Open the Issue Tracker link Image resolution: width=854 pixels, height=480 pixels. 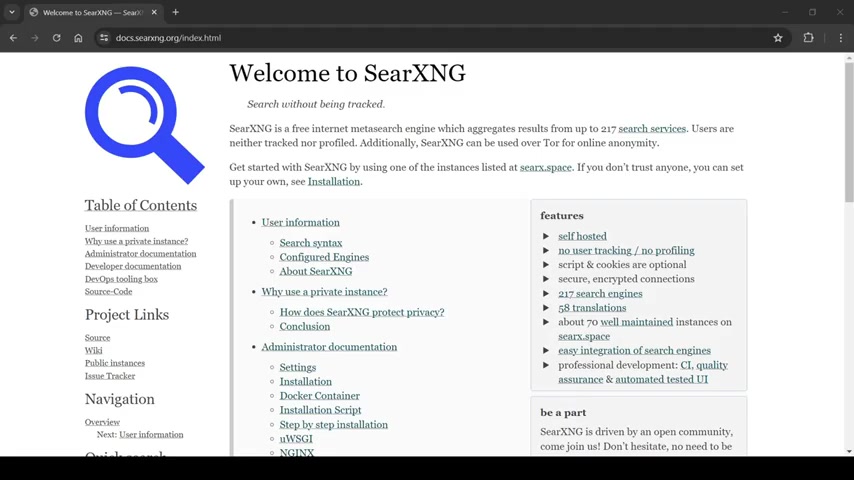(x=109, y=376)
